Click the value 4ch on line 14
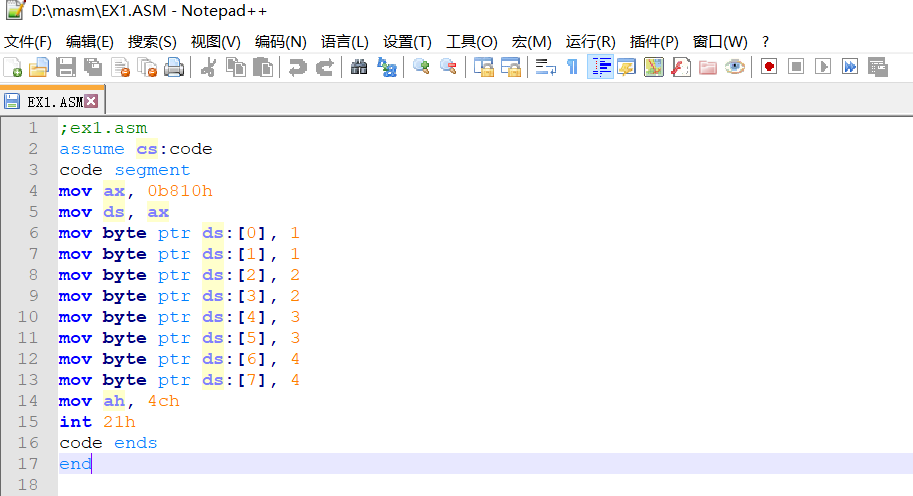 [164, 401]
